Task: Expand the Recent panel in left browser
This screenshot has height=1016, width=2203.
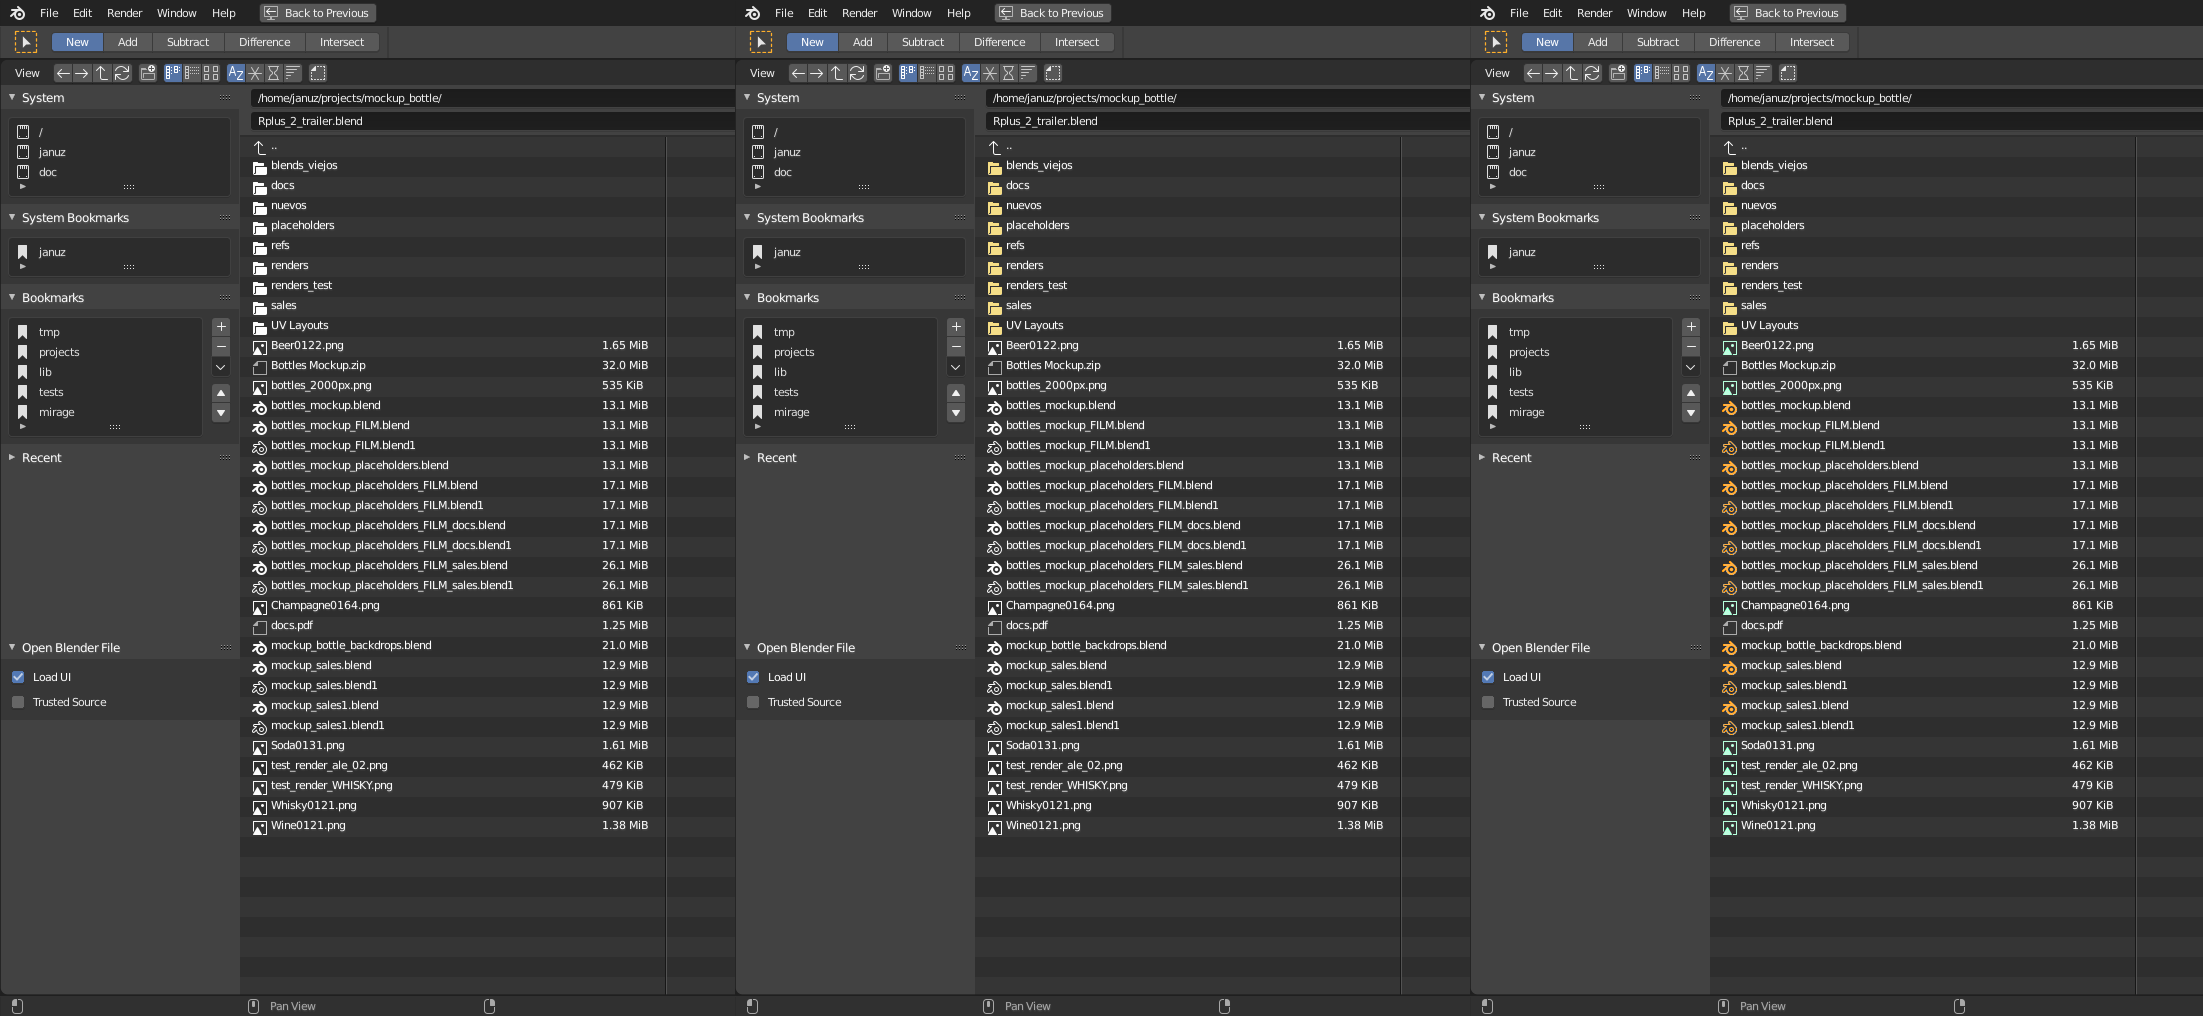Action: [x=12, y=458]
